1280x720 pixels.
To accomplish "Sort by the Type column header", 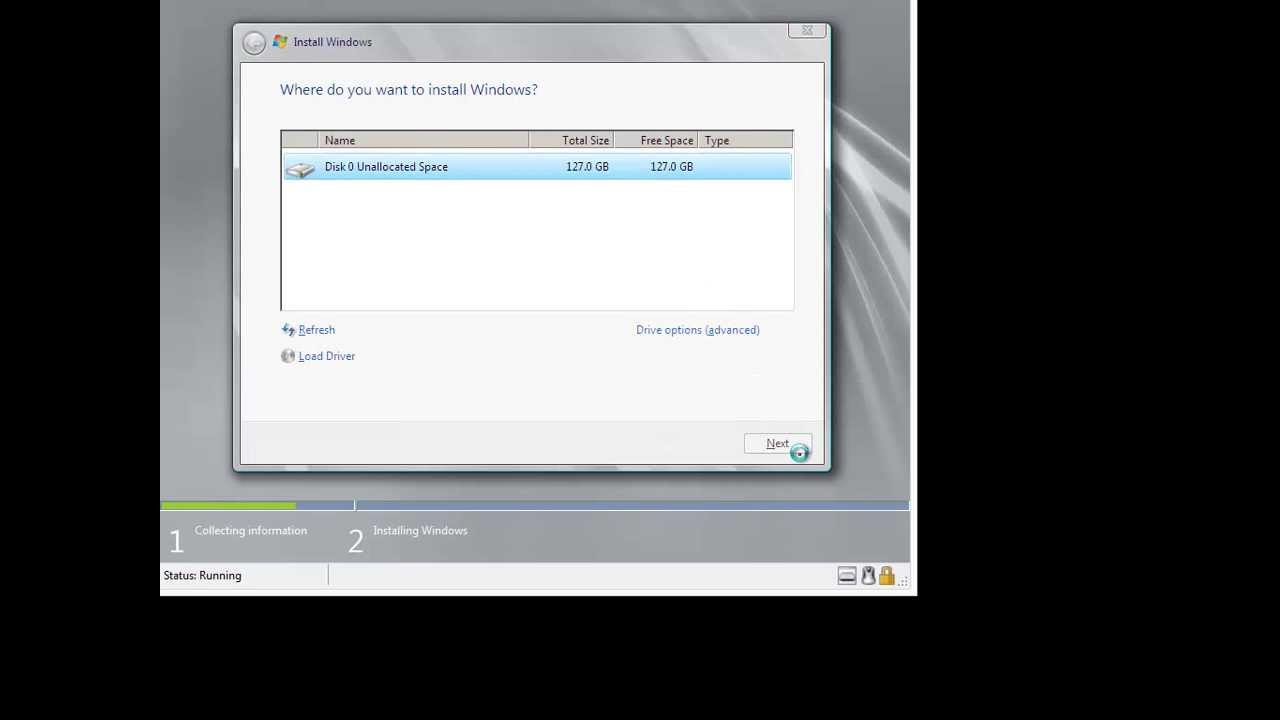I will click(745, 141).
